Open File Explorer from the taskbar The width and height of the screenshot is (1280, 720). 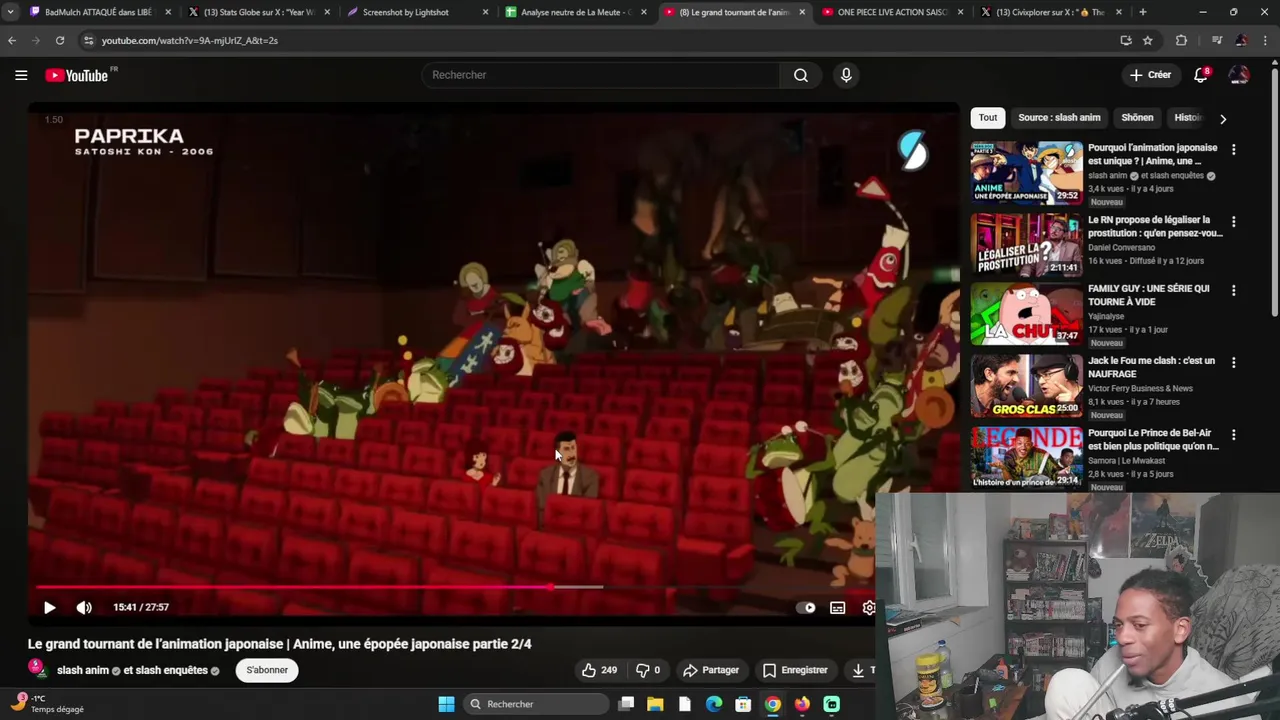(x=655, y=704)
